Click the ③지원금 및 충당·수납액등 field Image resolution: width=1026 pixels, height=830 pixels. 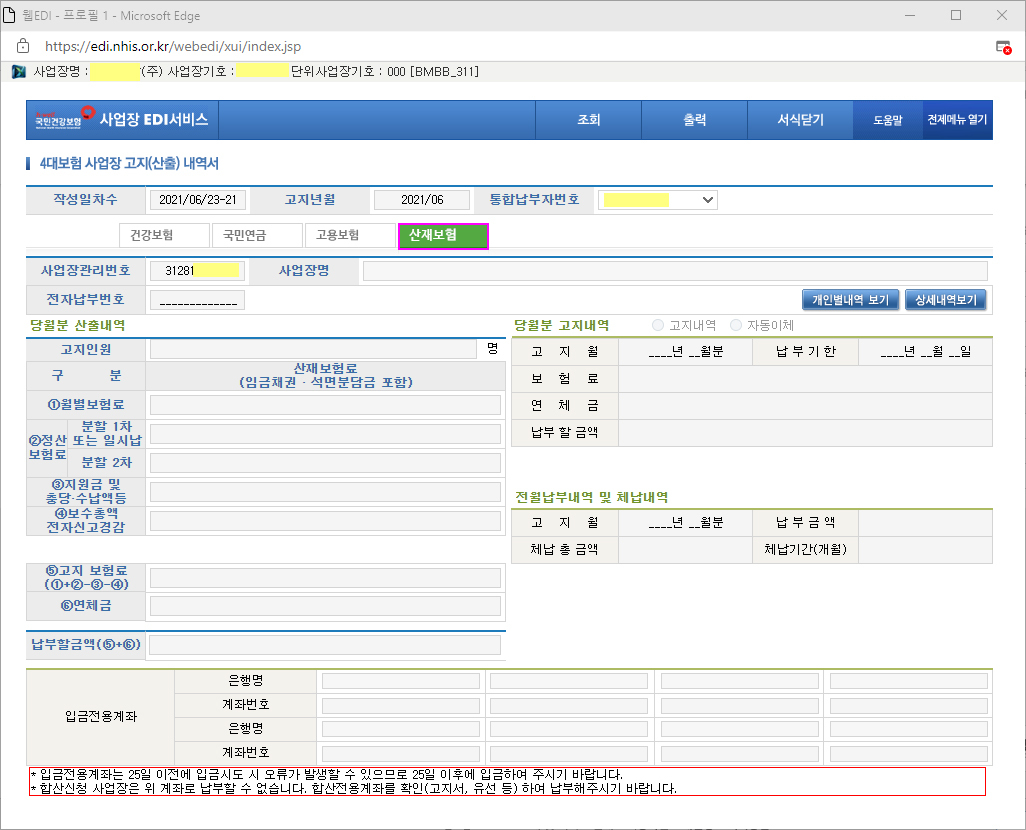click(325, 492)
